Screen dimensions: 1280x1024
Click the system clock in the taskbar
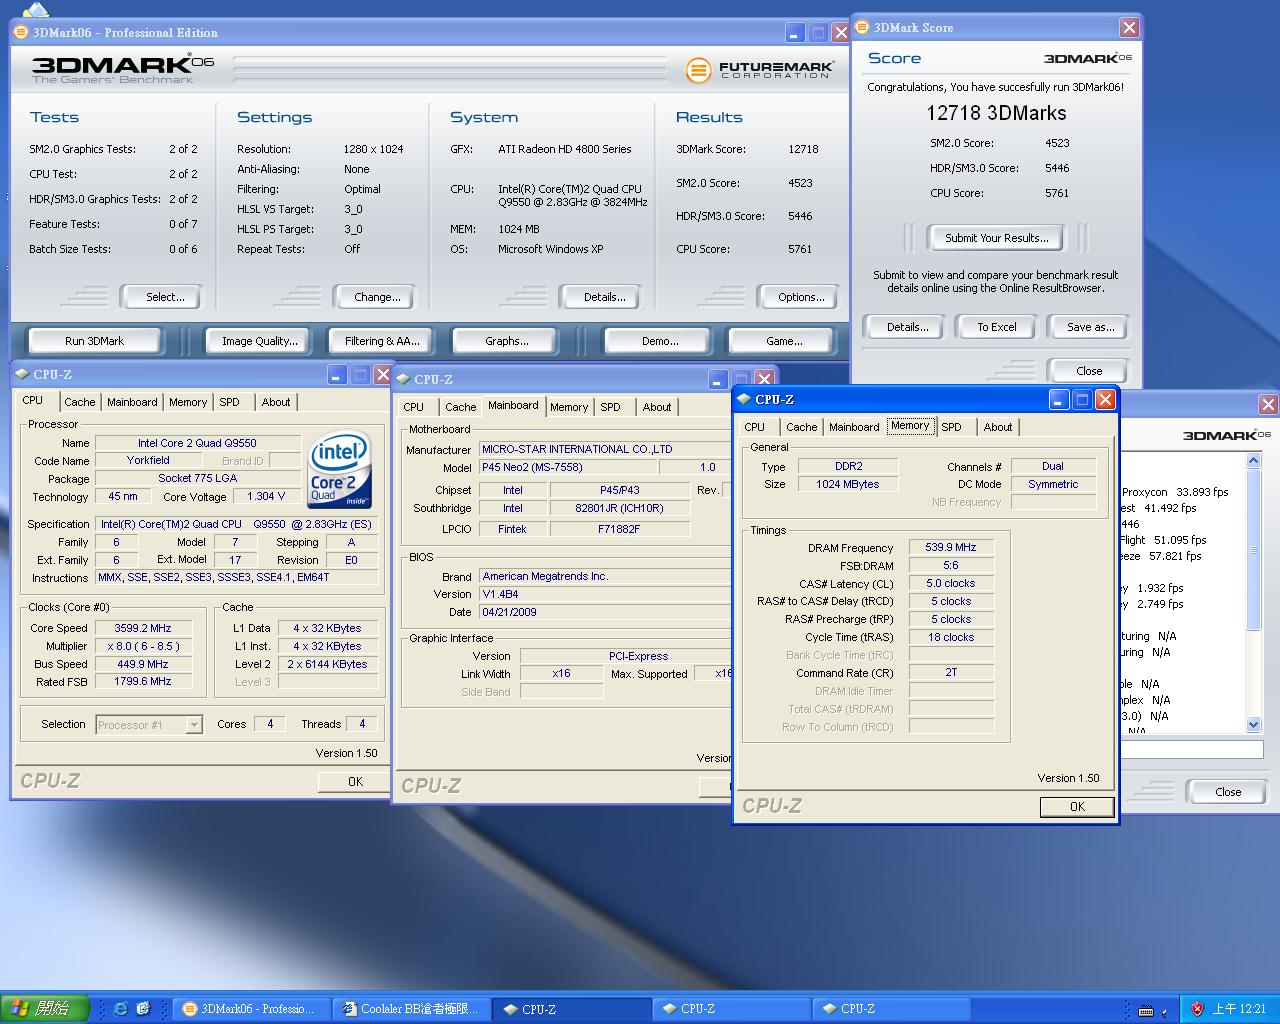point(1239,1009)
